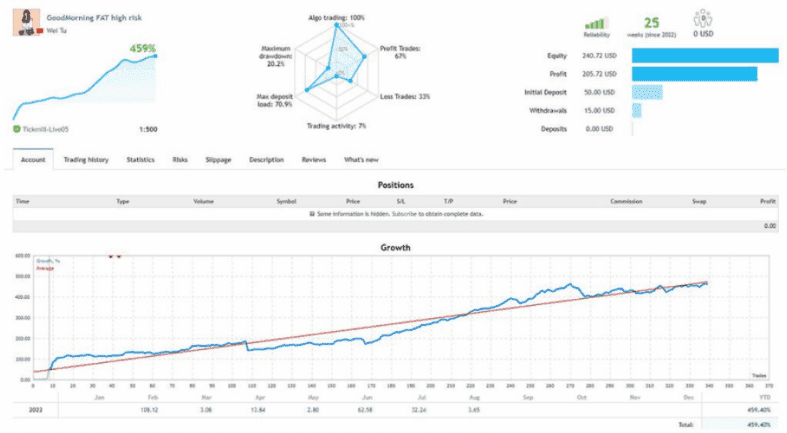
Task: Open the Risks tab
Action: click(x=180, y=160)
